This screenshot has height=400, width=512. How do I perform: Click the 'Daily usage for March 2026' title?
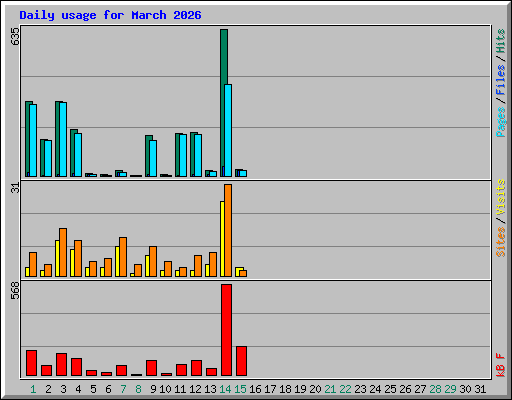click(x=110, y=15)
